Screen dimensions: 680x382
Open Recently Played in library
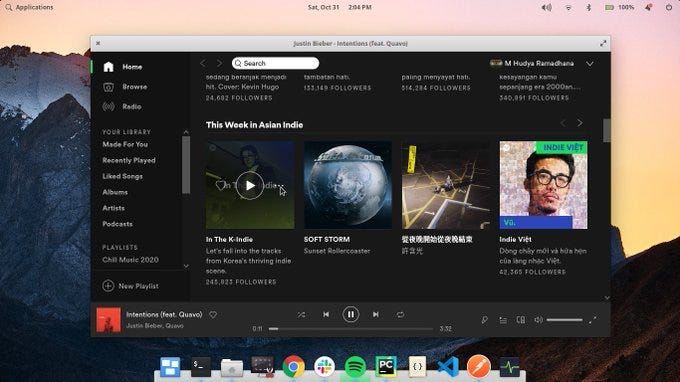click(x=129, y=160)
